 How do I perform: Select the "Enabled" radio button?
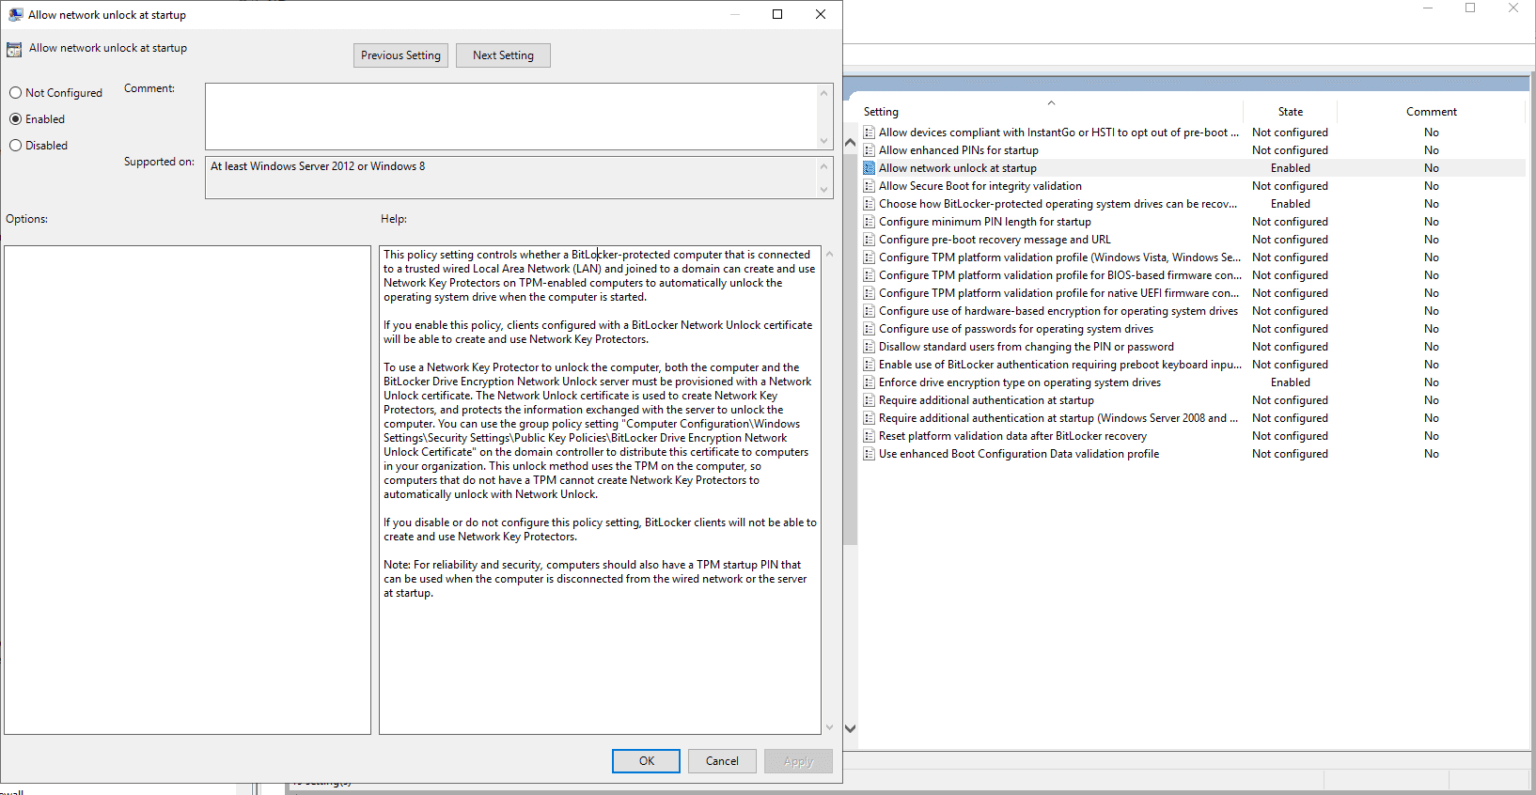coord(15,119)
